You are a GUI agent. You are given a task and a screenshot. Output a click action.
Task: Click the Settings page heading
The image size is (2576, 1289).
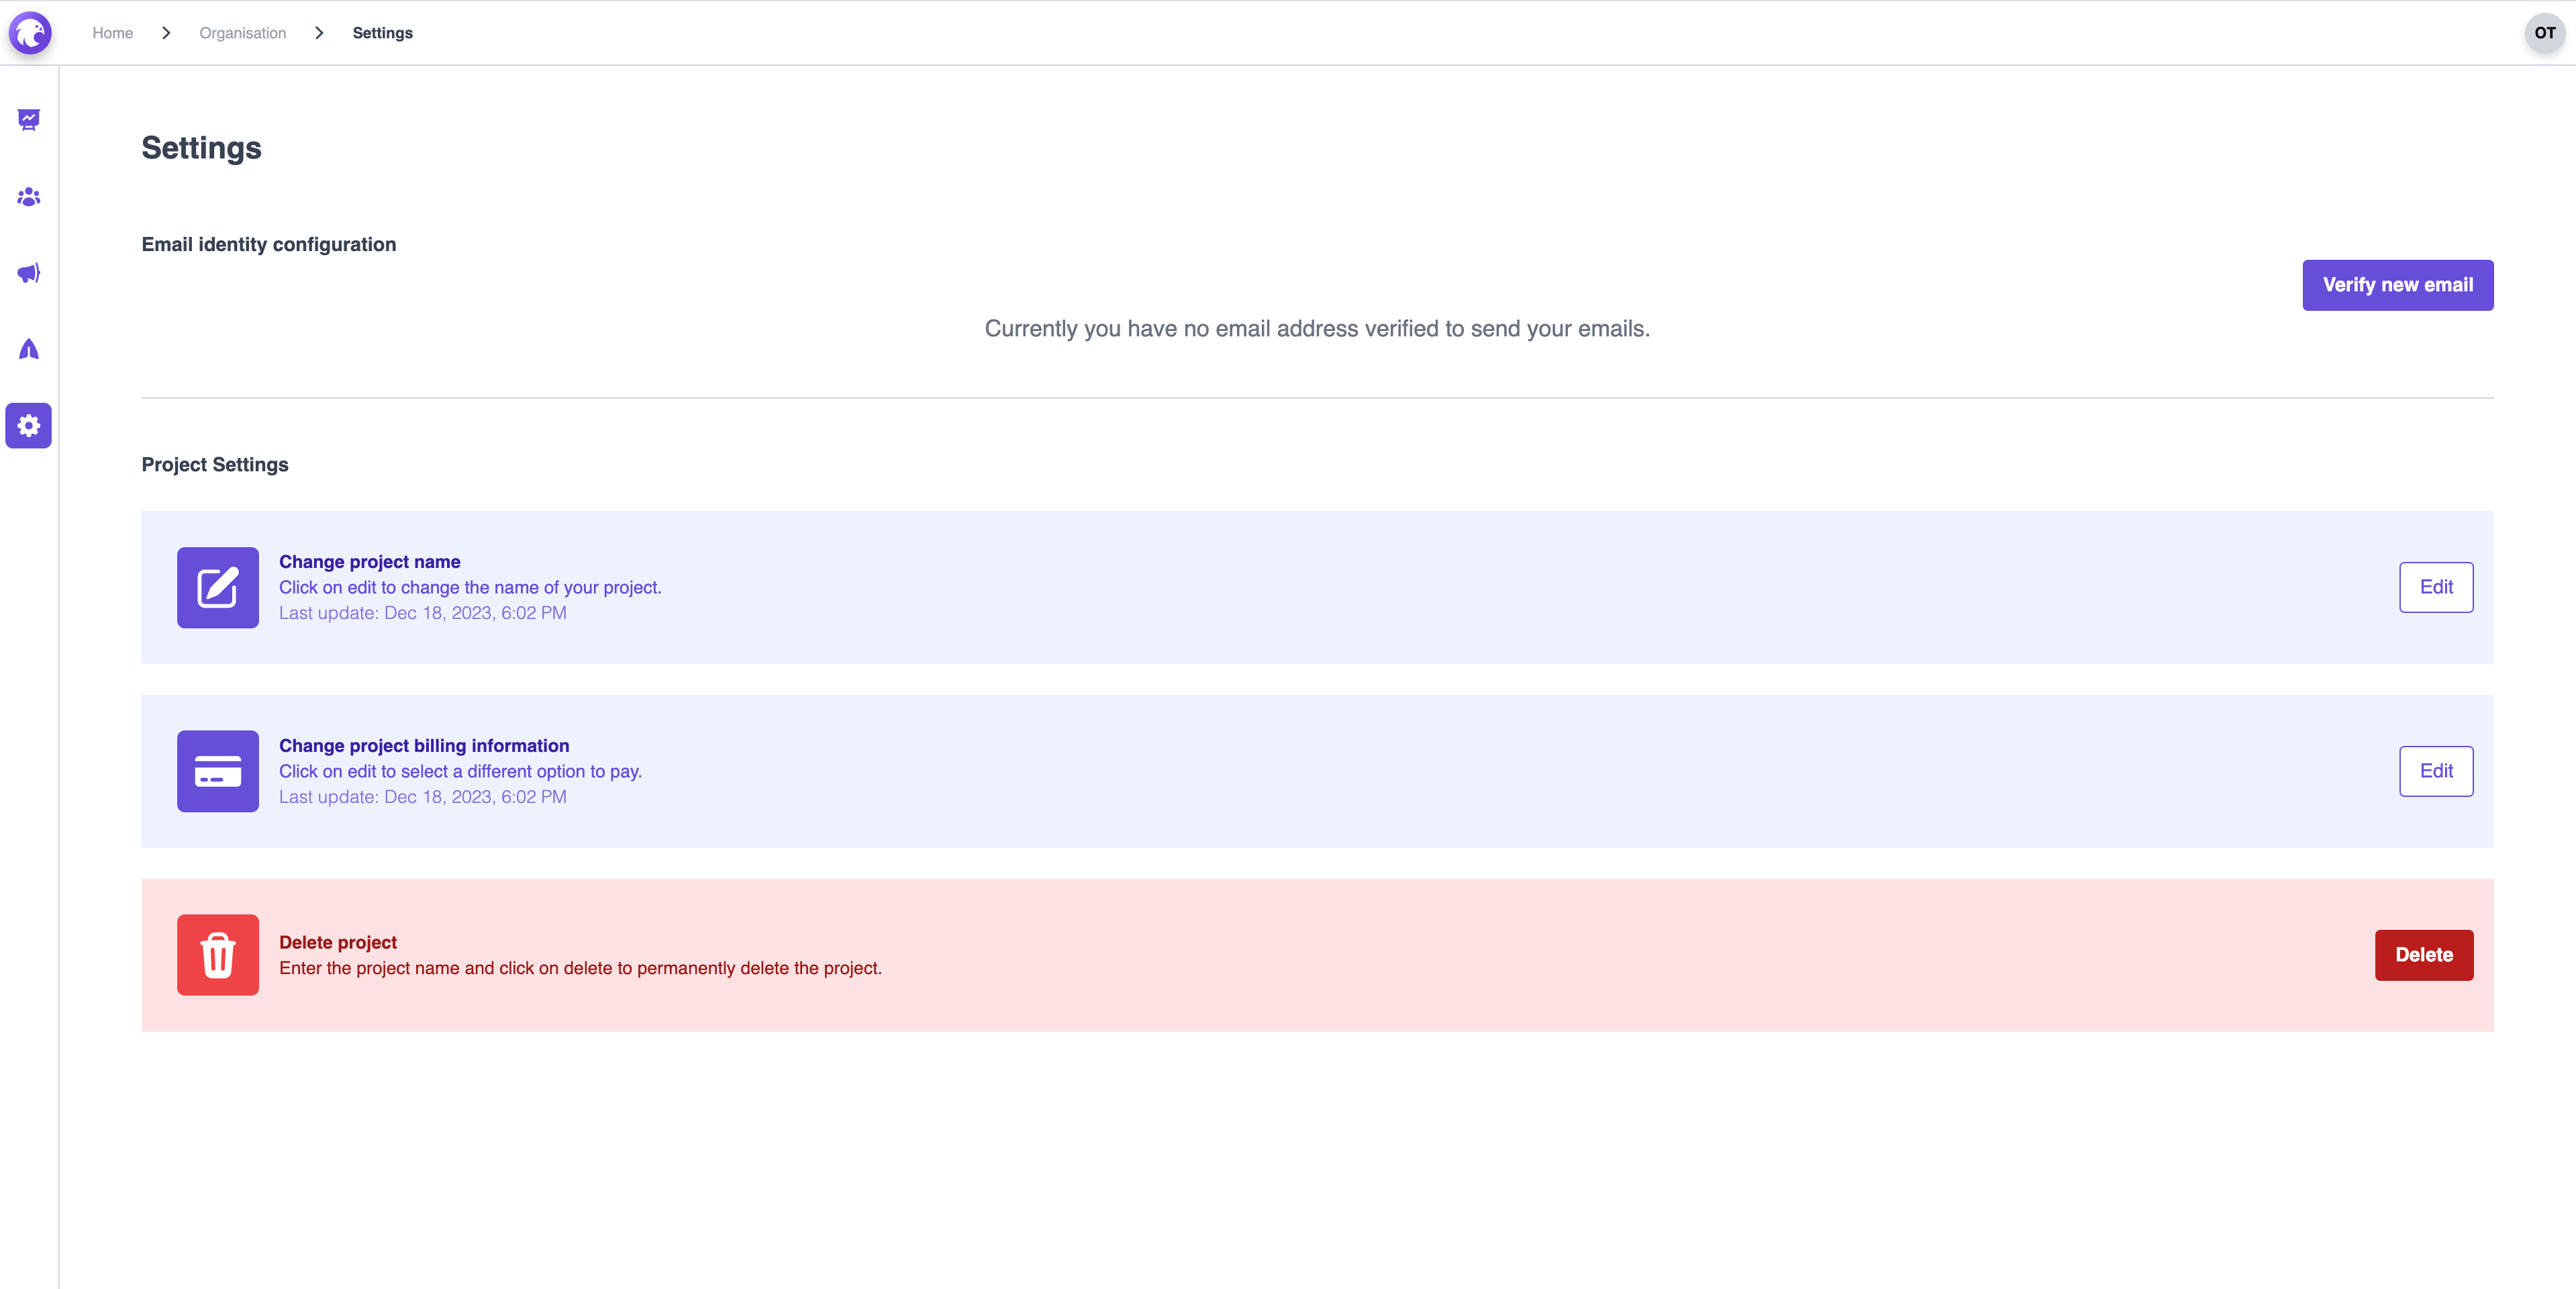pyautogui.click(x=201, y=148)
